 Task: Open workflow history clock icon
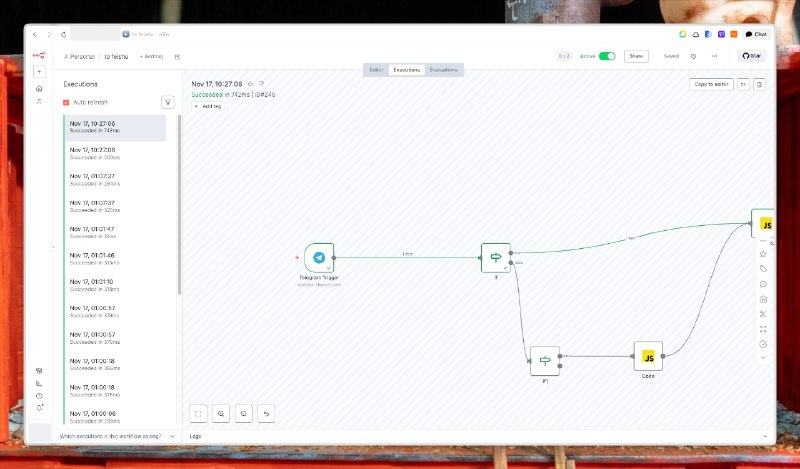[x=694, y=56]
